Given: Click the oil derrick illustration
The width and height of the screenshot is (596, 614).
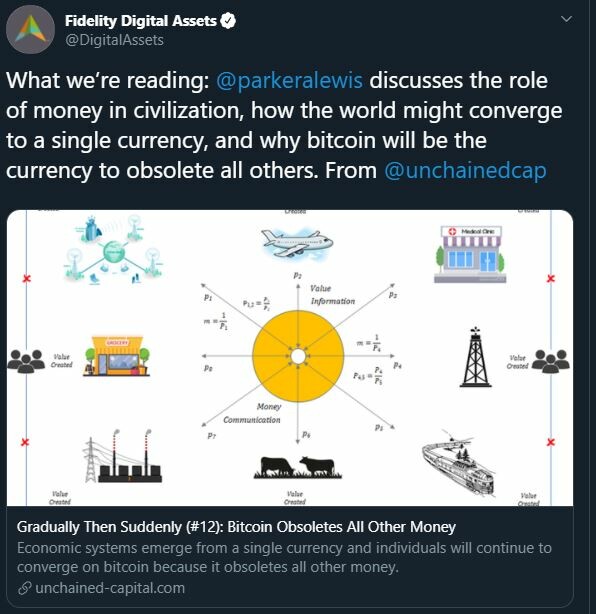Looking at the screenshot, I should 475,357.
